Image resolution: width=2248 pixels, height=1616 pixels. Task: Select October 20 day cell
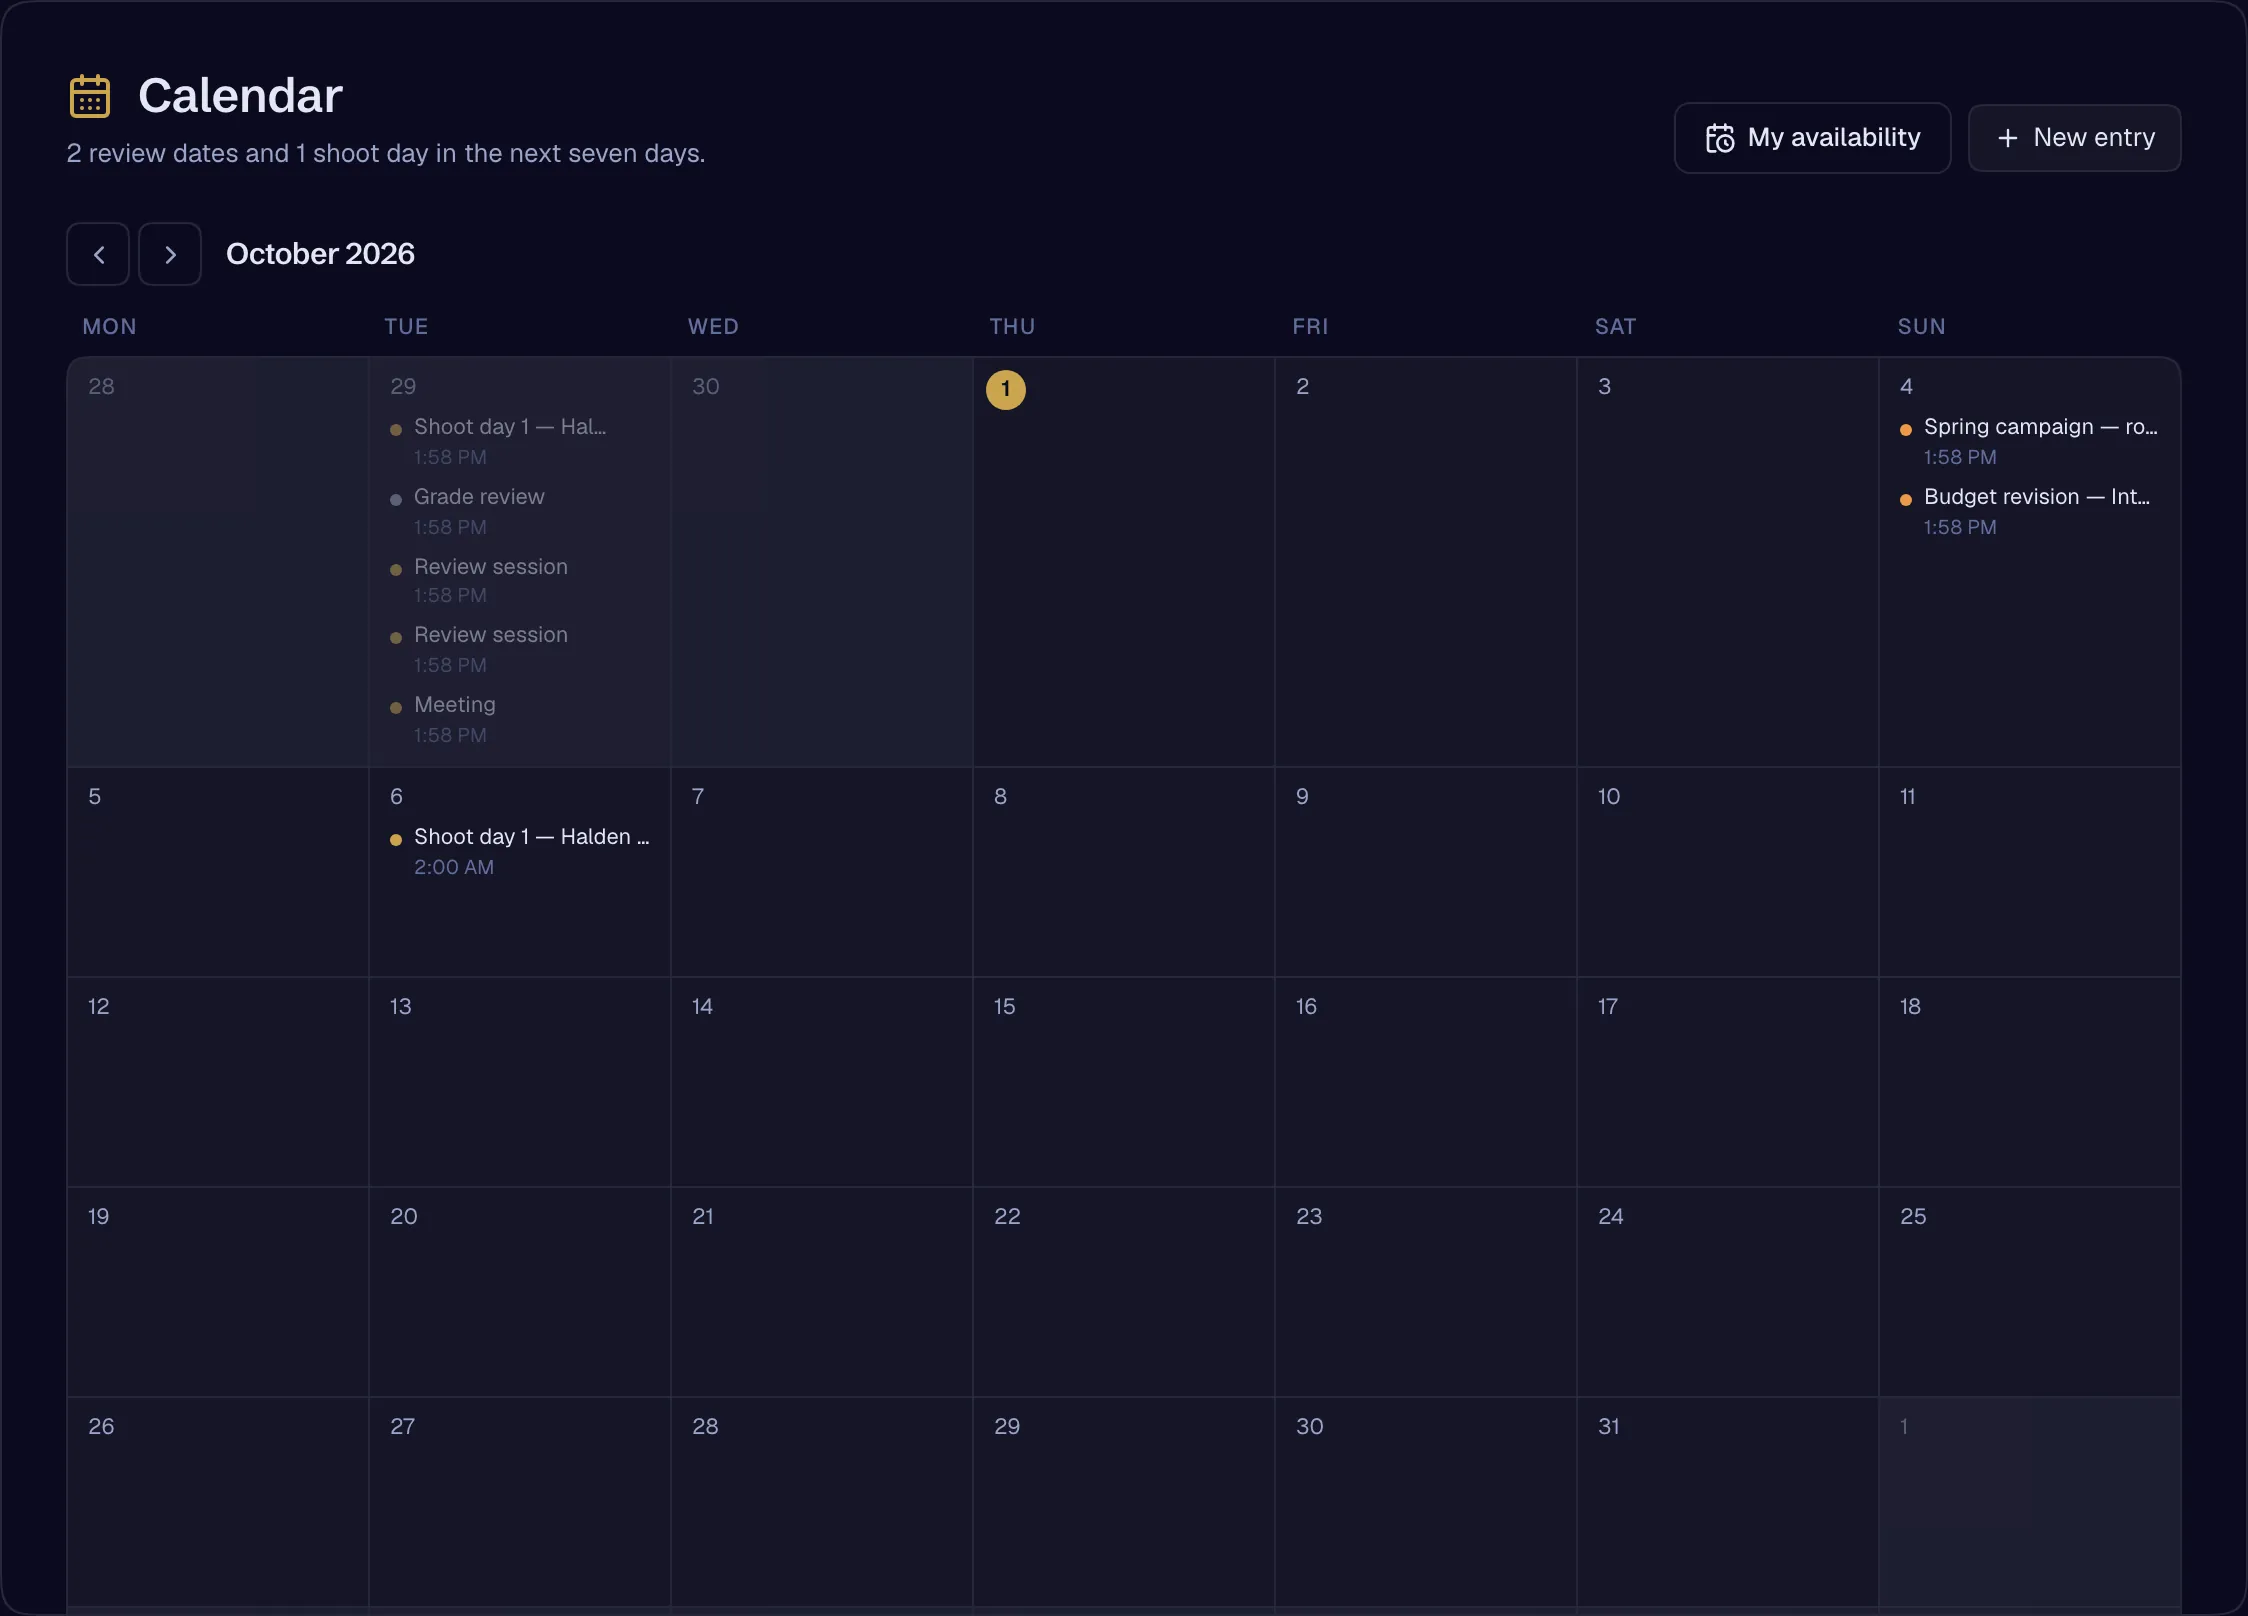click(x=519, y=1292)
